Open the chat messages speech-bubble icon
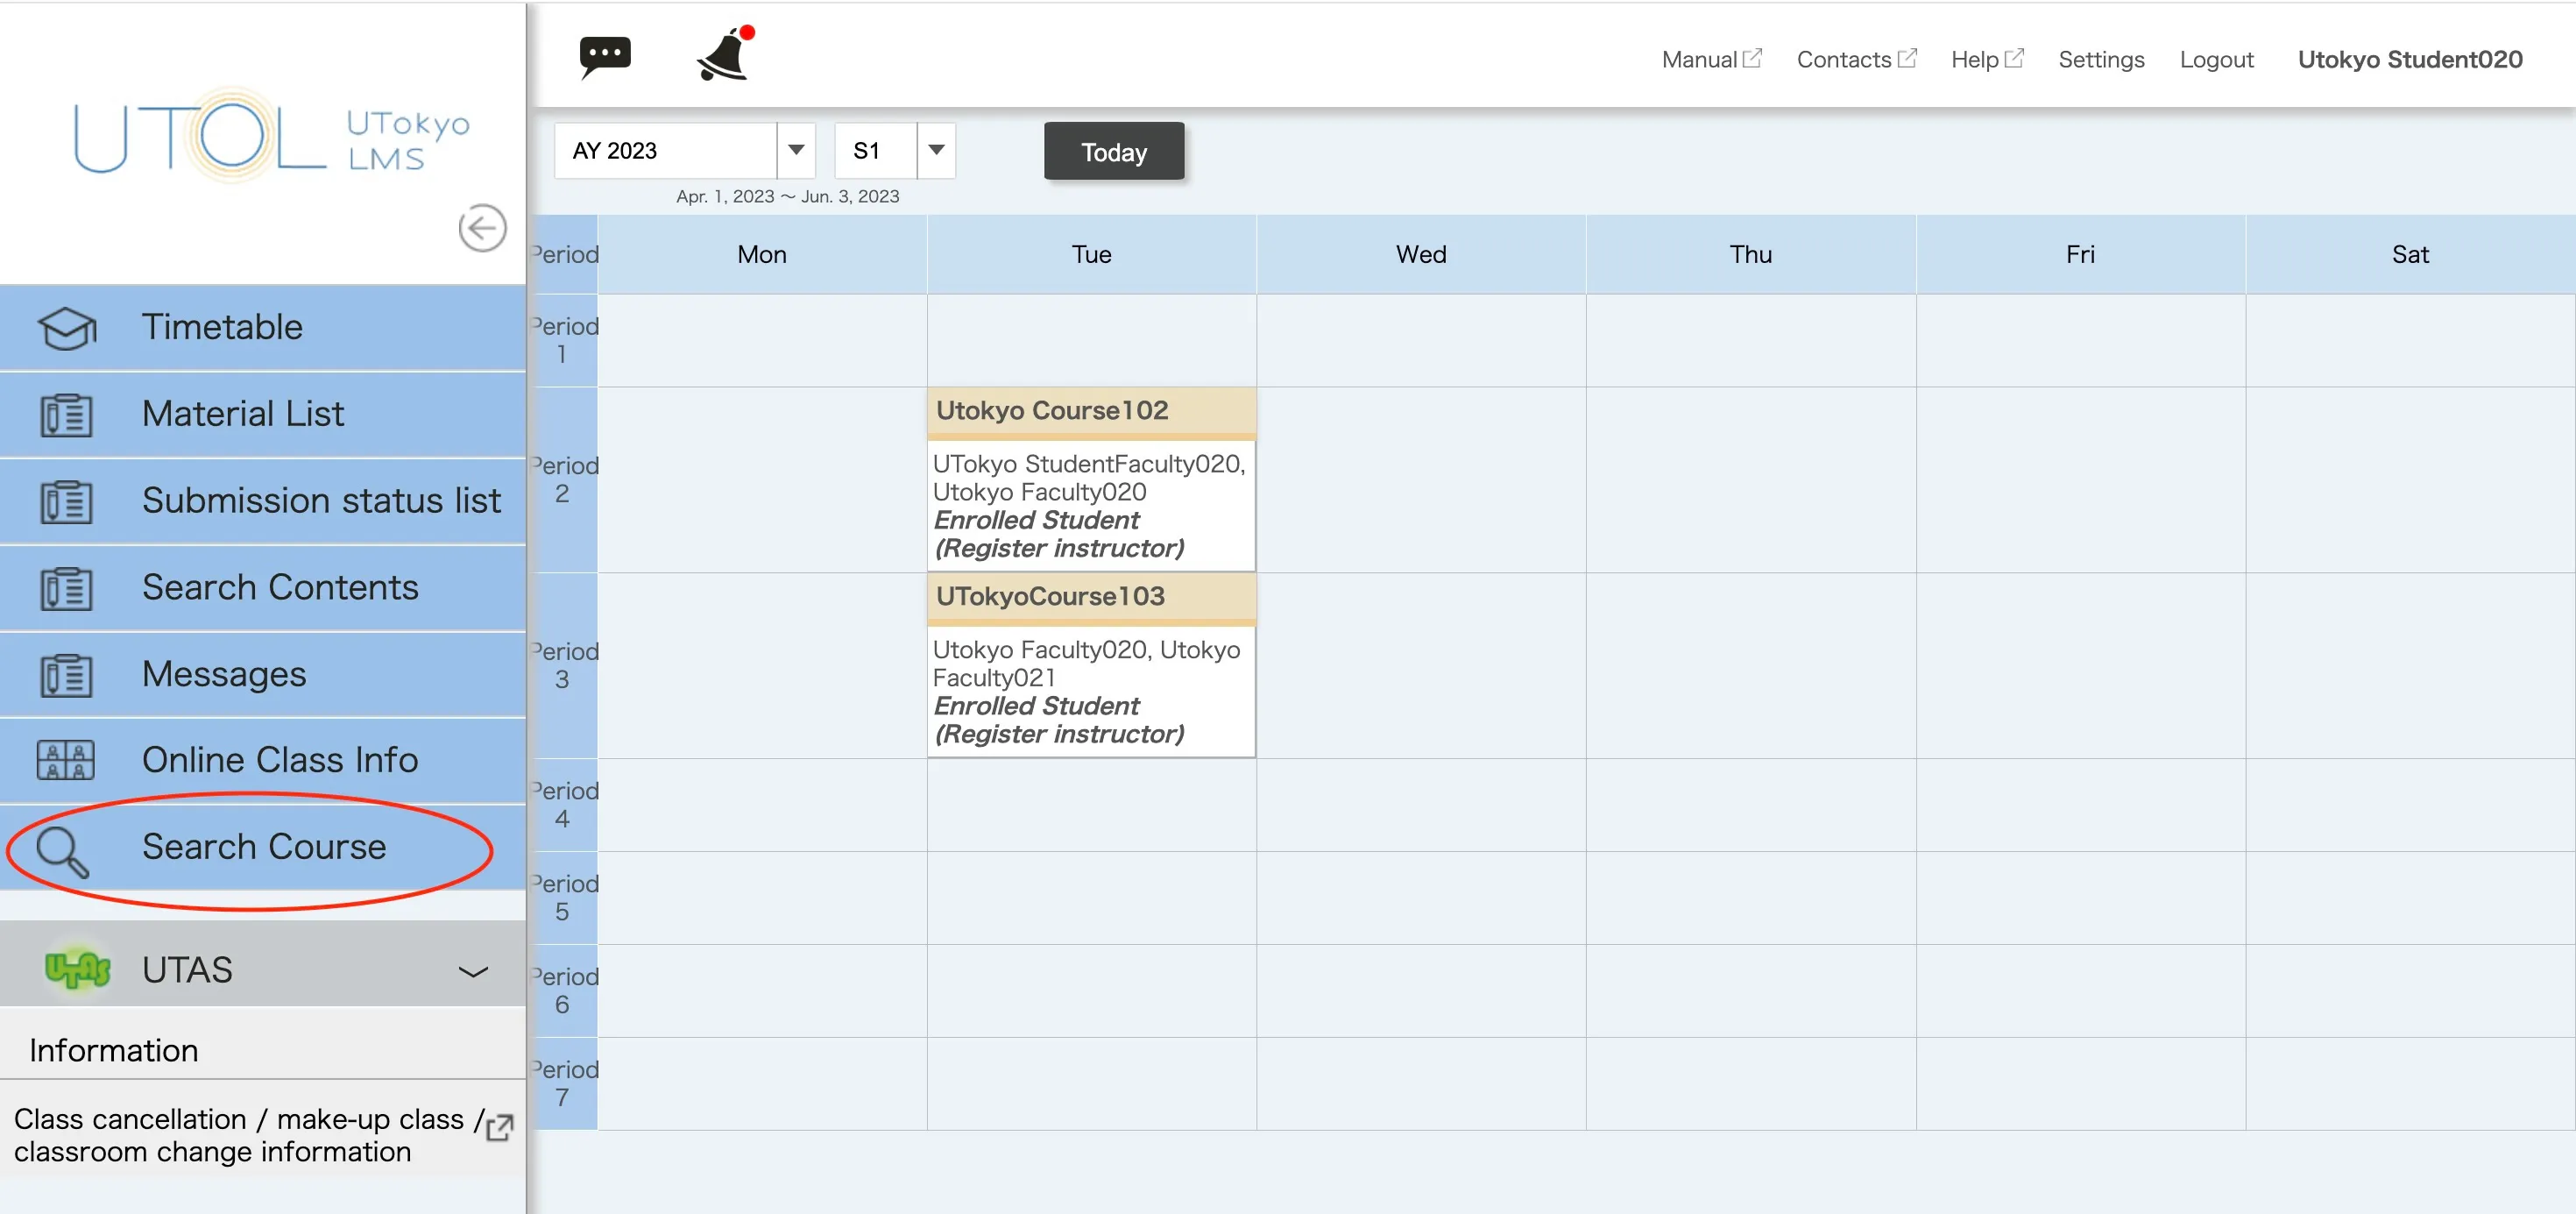Screen dimensions: 2576x1214 tap(604, 55)
